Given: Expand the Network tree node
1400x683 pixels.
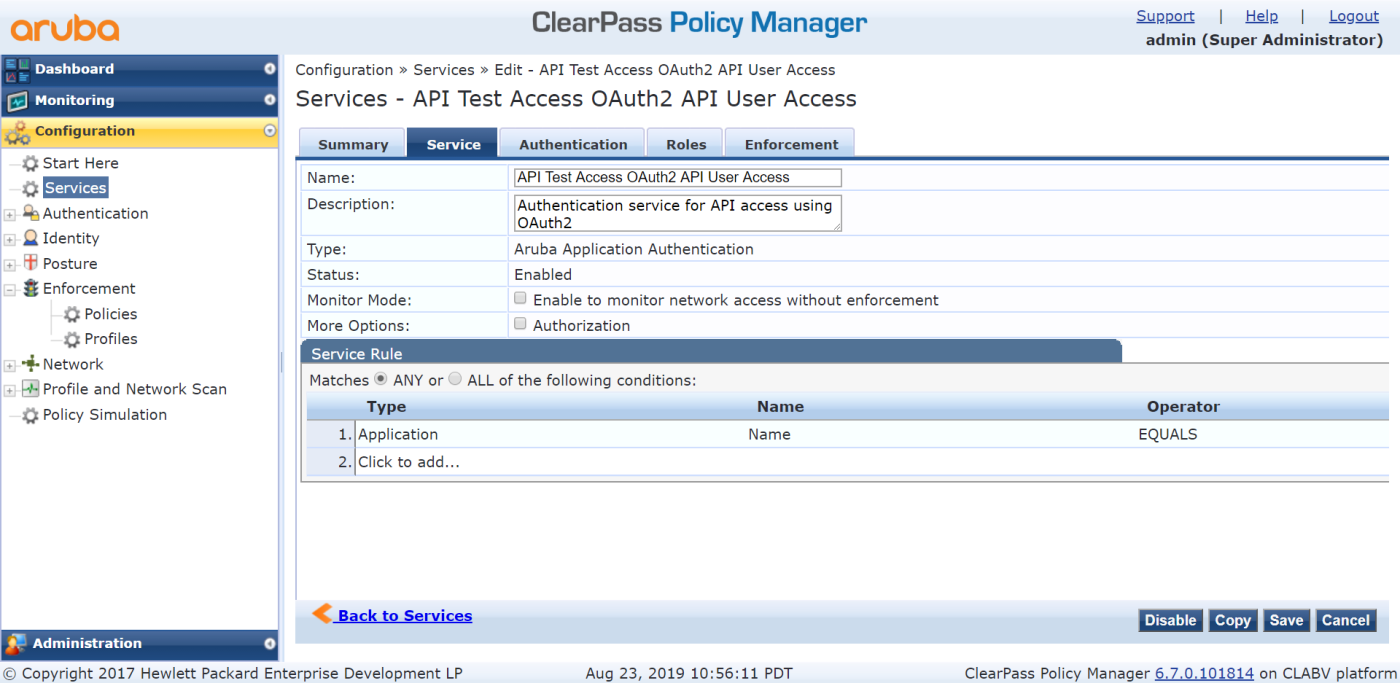Looking at the screenshot, I should [10, 365].
